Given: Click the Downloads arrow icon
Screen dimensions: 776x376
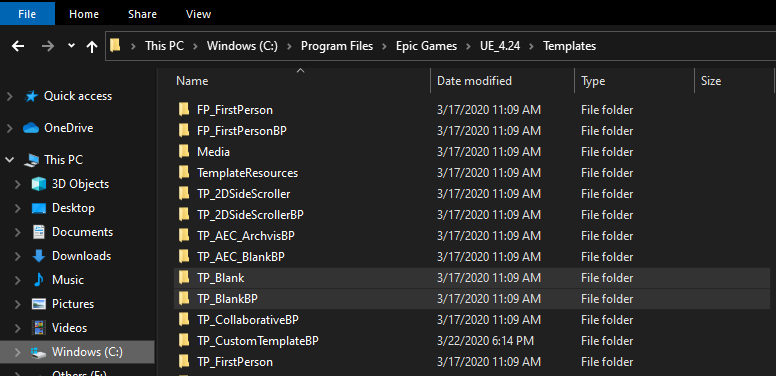Looking at the screenshot, I should coord(39,256).
